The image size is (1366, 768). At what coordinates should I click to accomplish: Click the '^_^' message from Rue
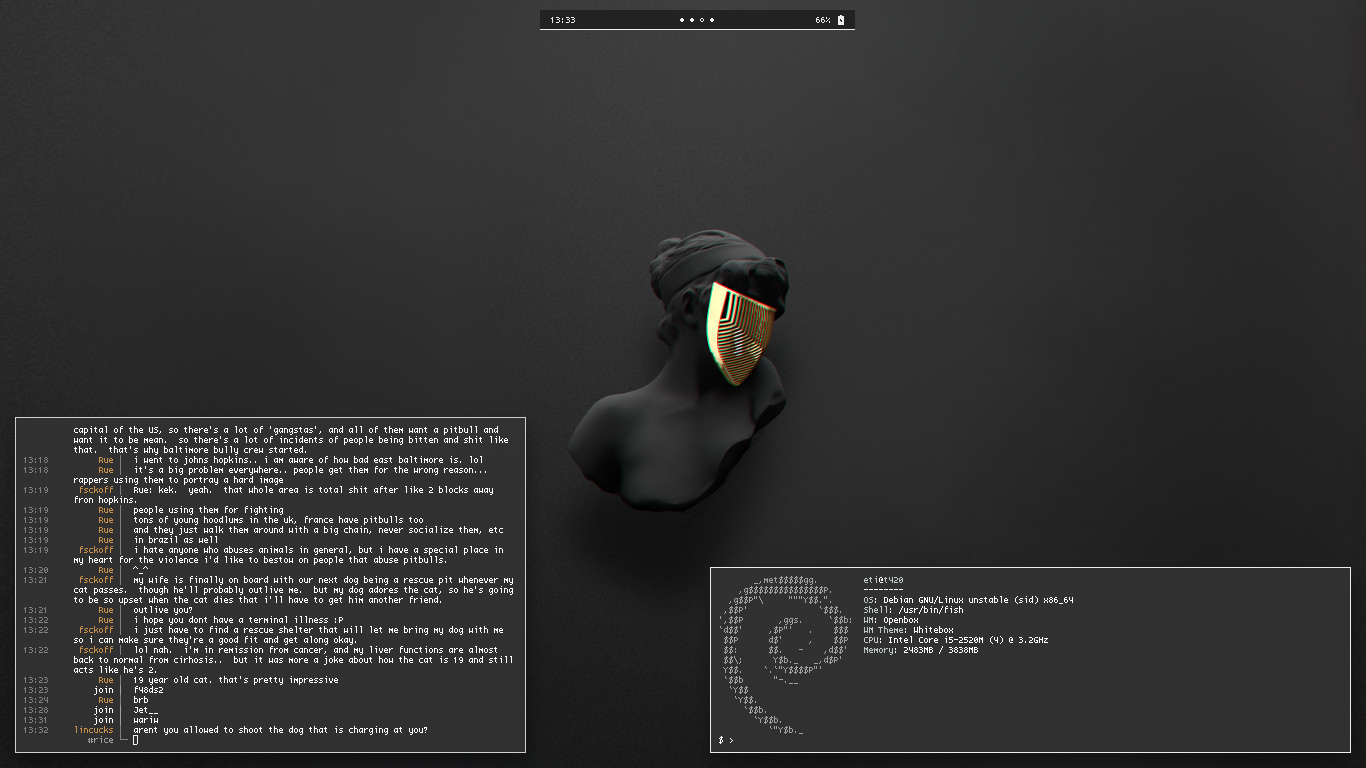[140, 570]
